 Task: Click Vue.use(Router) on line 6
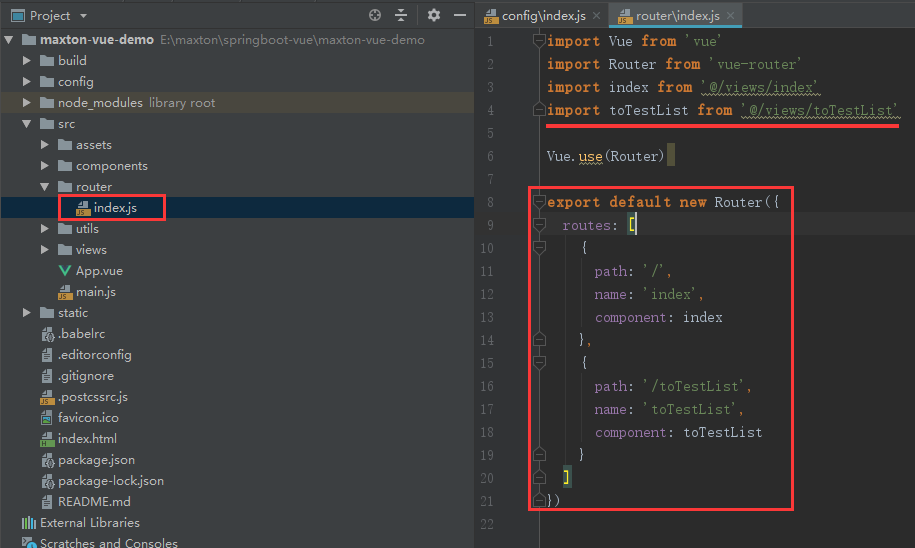click(605, 156)
